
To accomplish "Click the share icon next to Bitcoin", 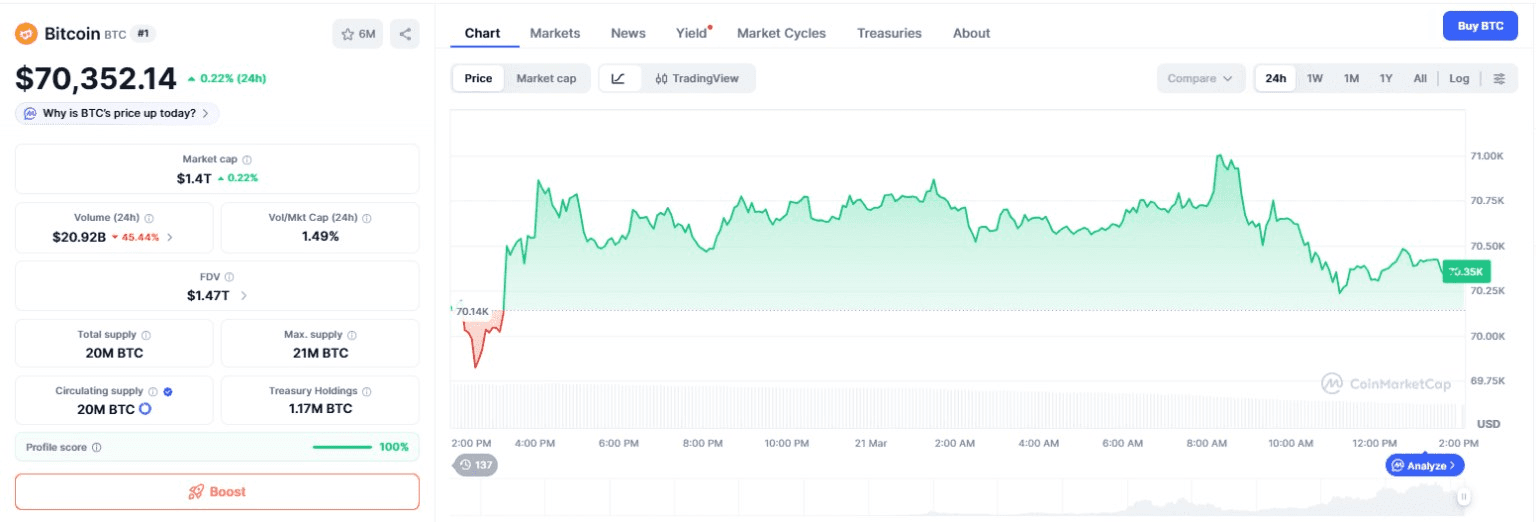I will click(x=405, y=34).
